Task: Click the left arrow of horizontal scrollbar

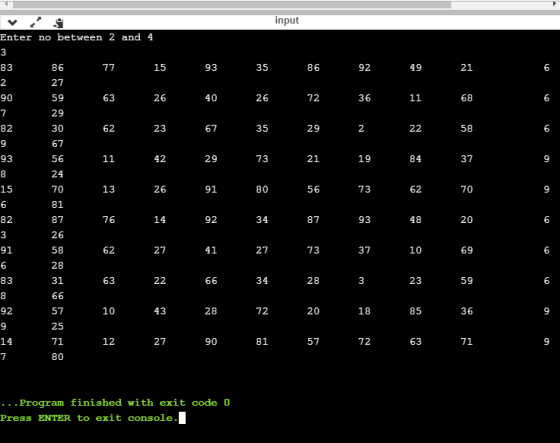Action: 6,4
